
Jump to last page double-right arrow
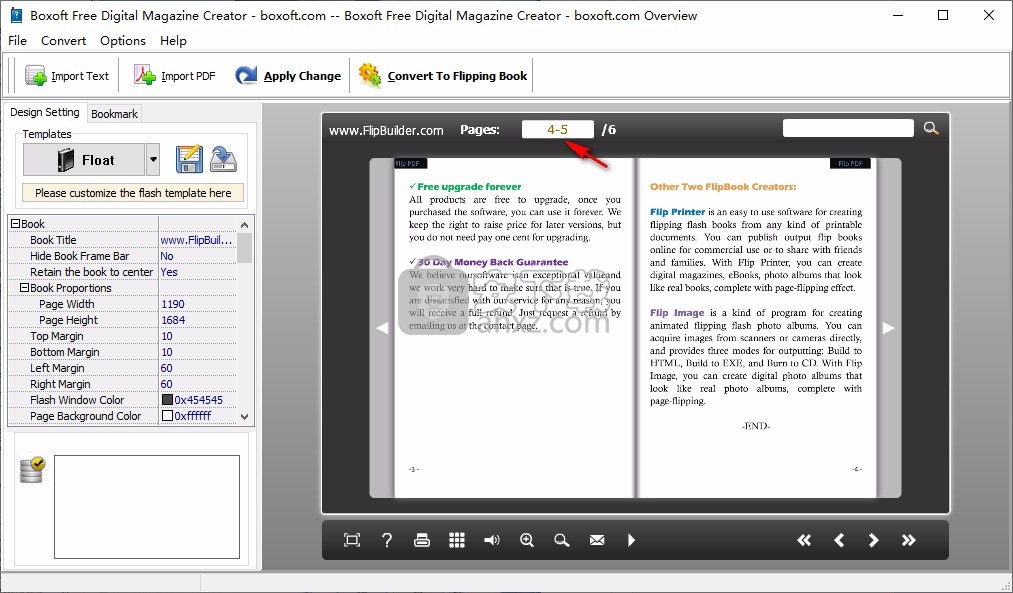point(908,540)
